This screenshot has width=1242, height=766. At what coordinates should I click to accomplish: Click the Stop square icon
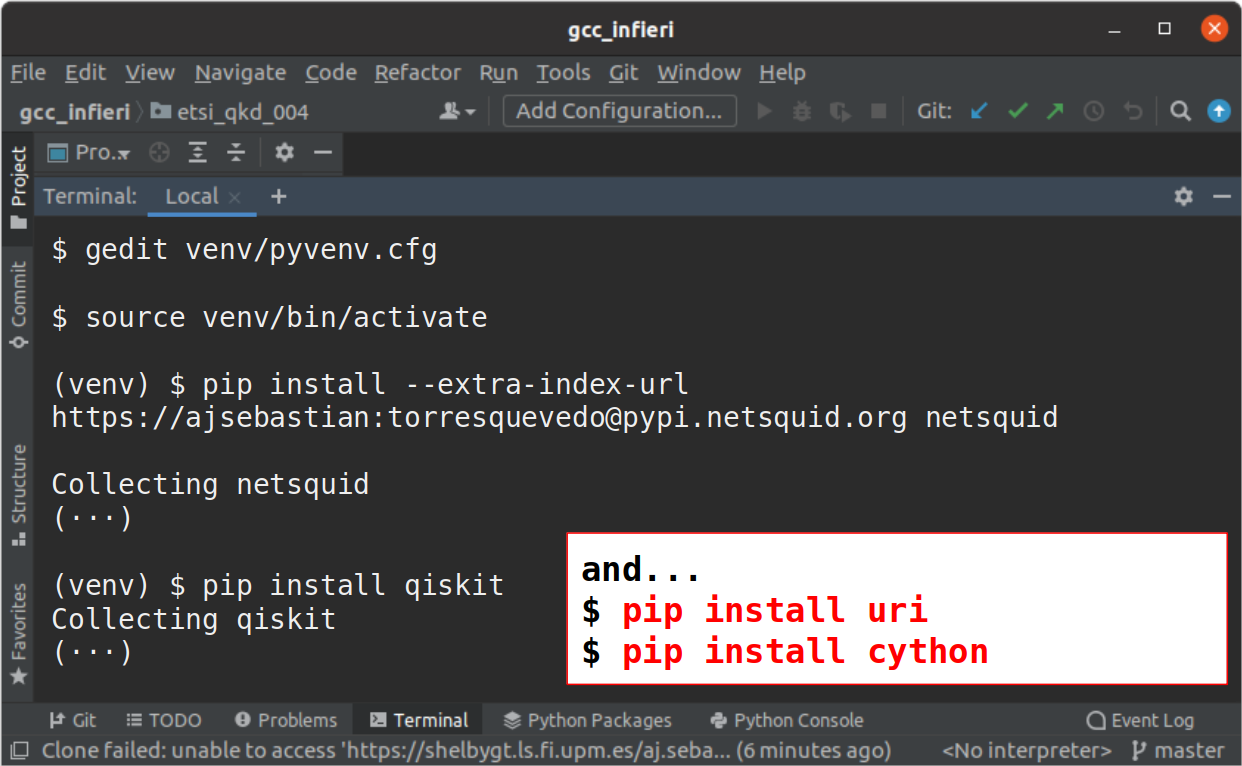click(879, 111)
